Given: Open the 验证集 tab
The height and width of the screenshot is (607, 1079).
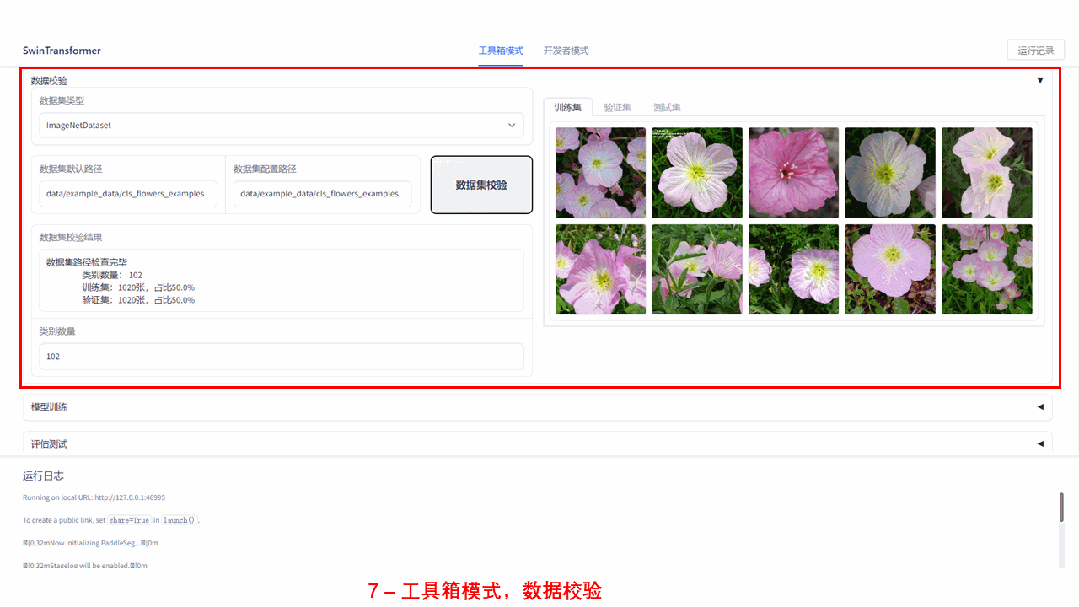Looking at the screenshot, I should click(616, 105).
